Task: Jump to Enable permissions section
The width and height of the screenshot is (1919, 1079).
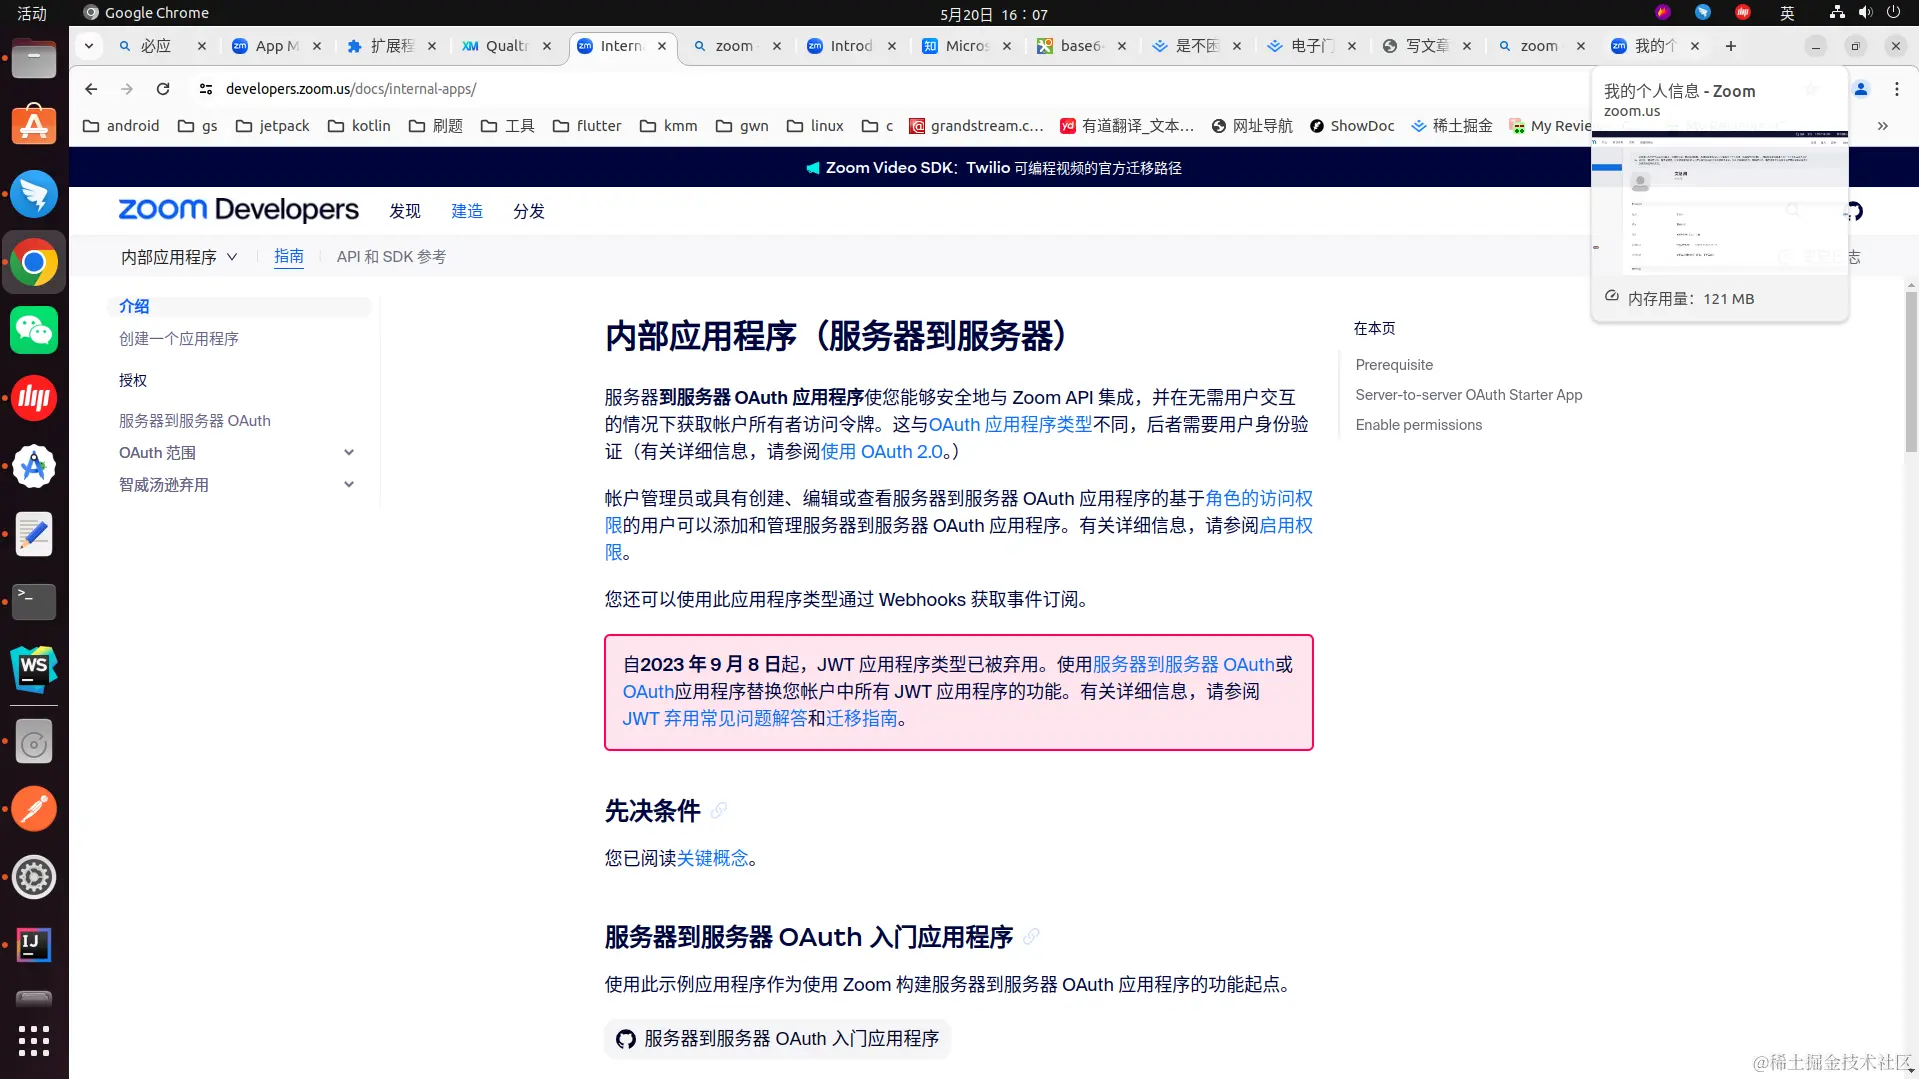Action: (x=1419, y=425)
